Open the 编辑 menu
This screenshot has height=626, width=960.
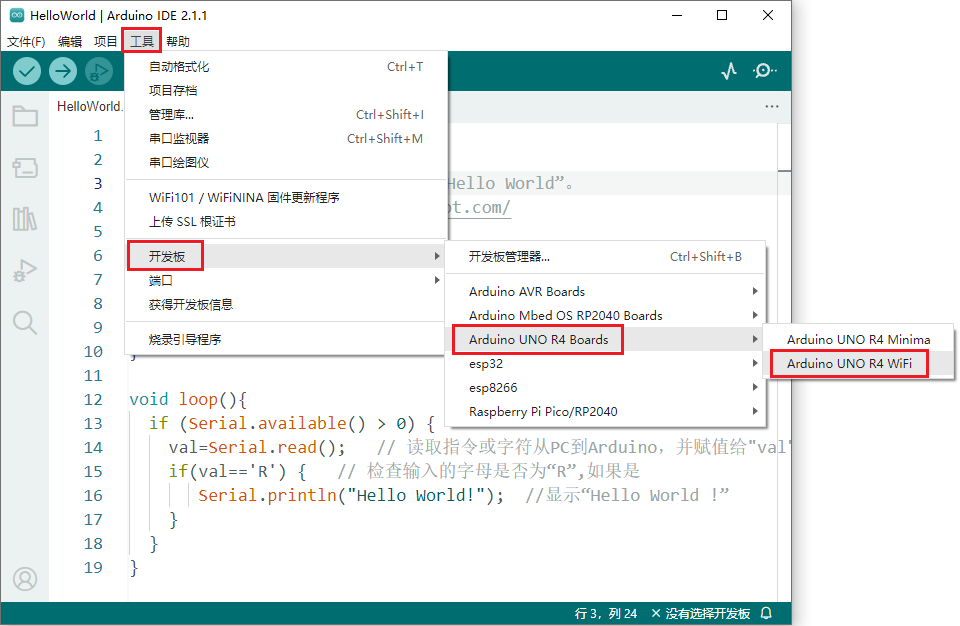[x=70, y=42]
